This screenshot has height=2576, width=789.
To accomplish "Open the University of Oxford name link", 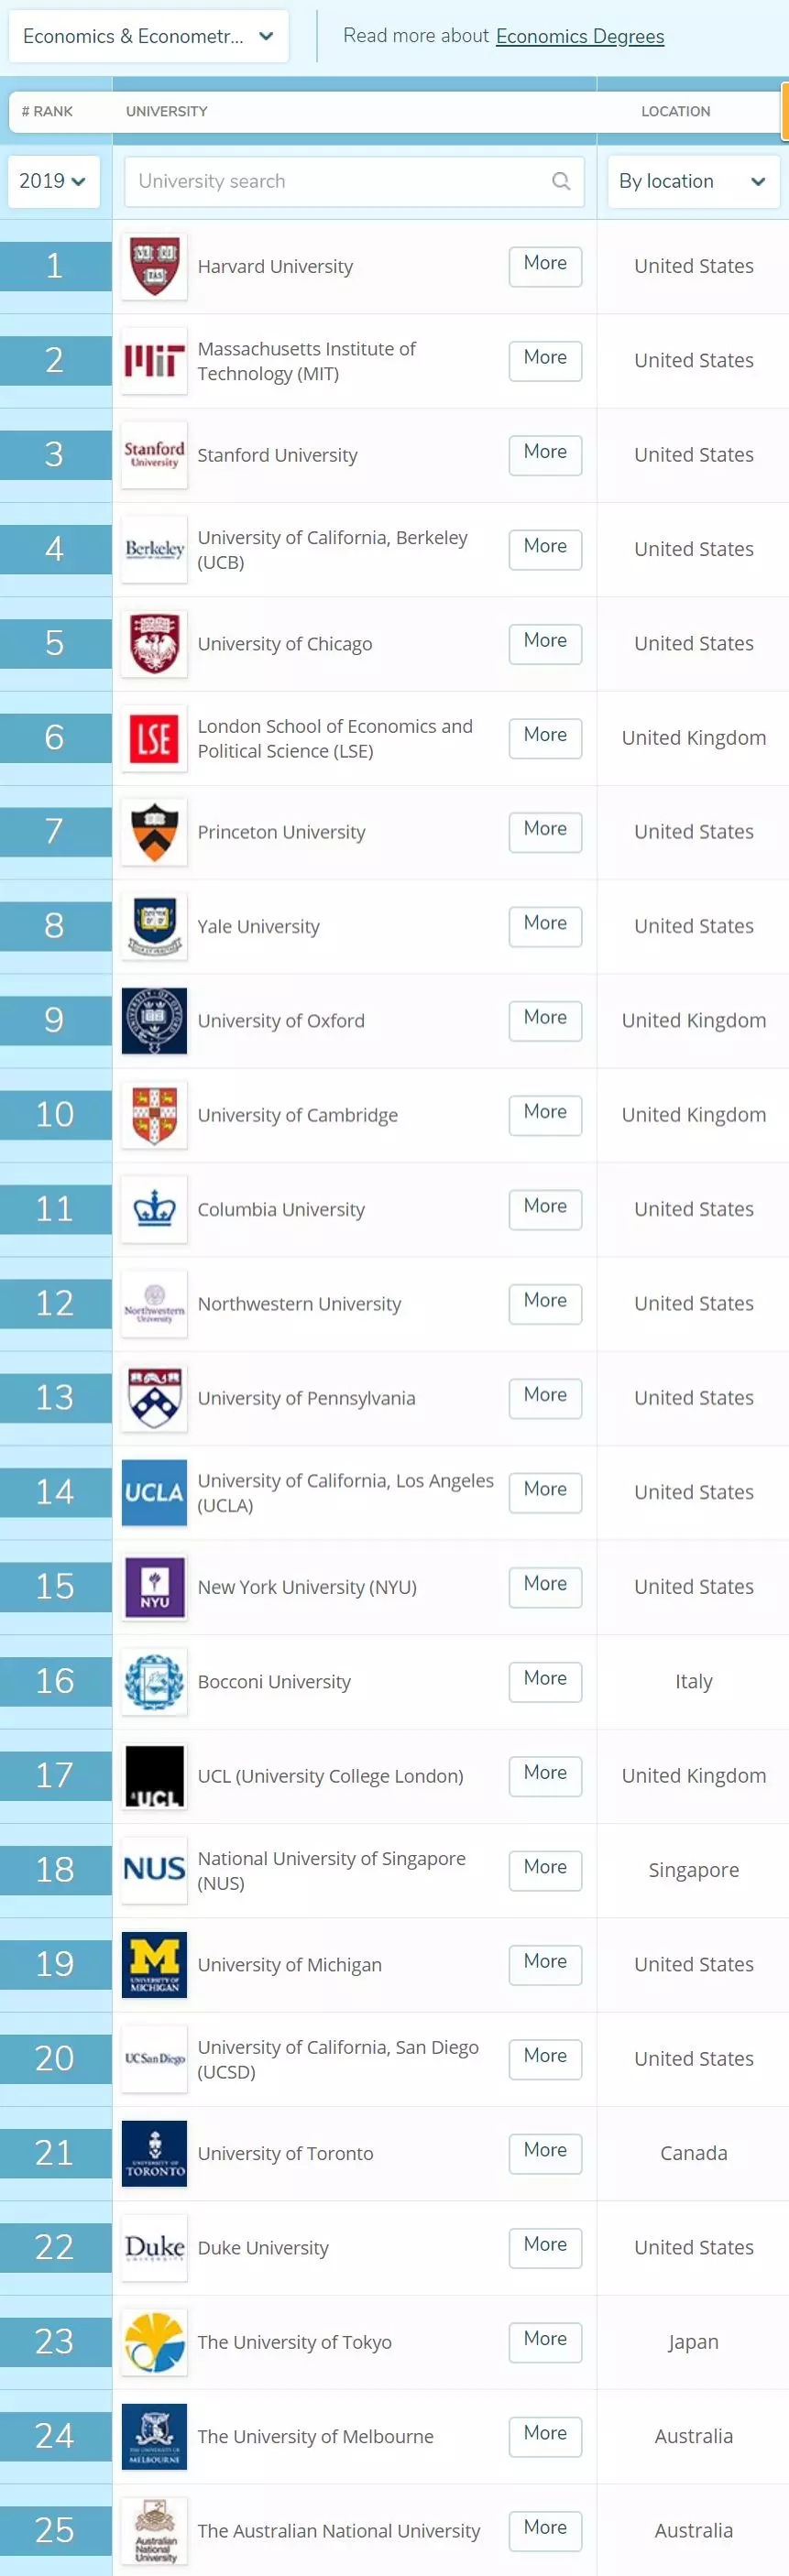I will (x=281, y=1021).
